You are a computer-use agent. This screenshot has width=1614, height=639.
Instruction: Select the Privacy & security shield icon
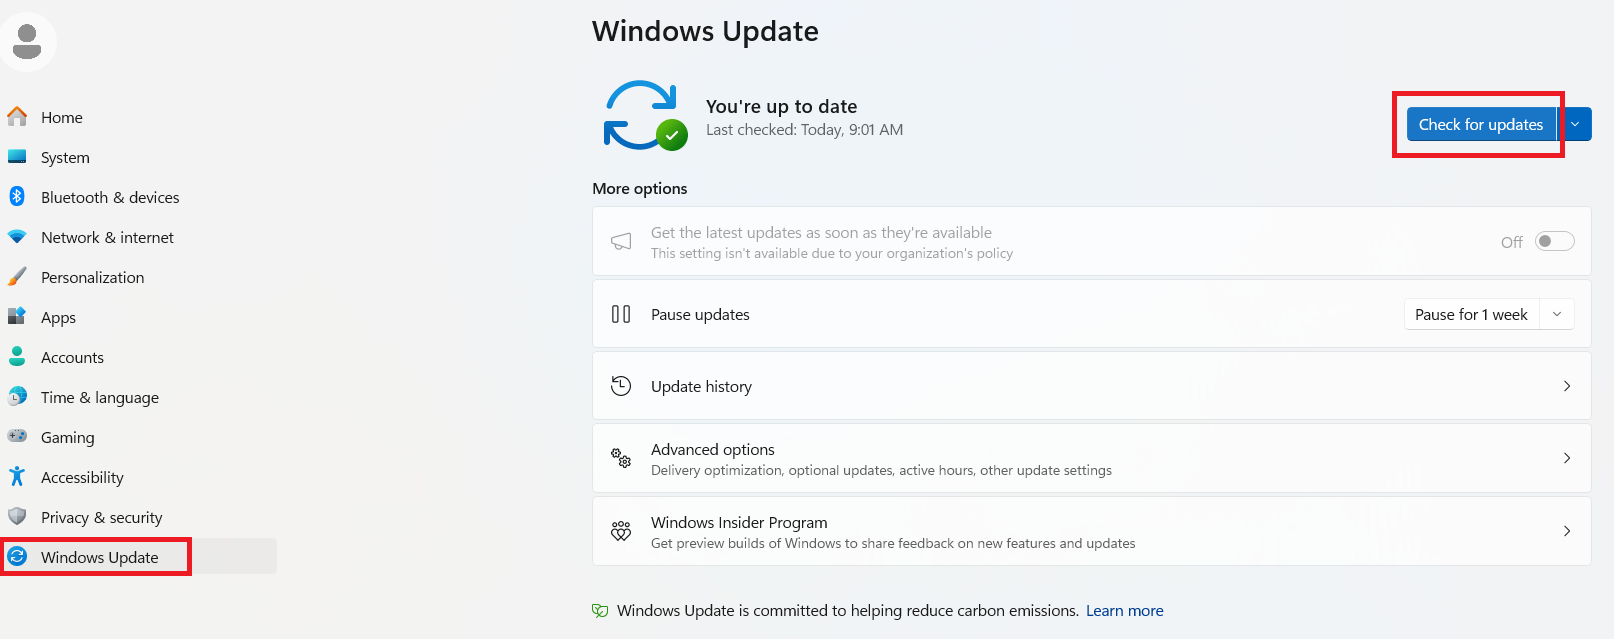(17, 517)
